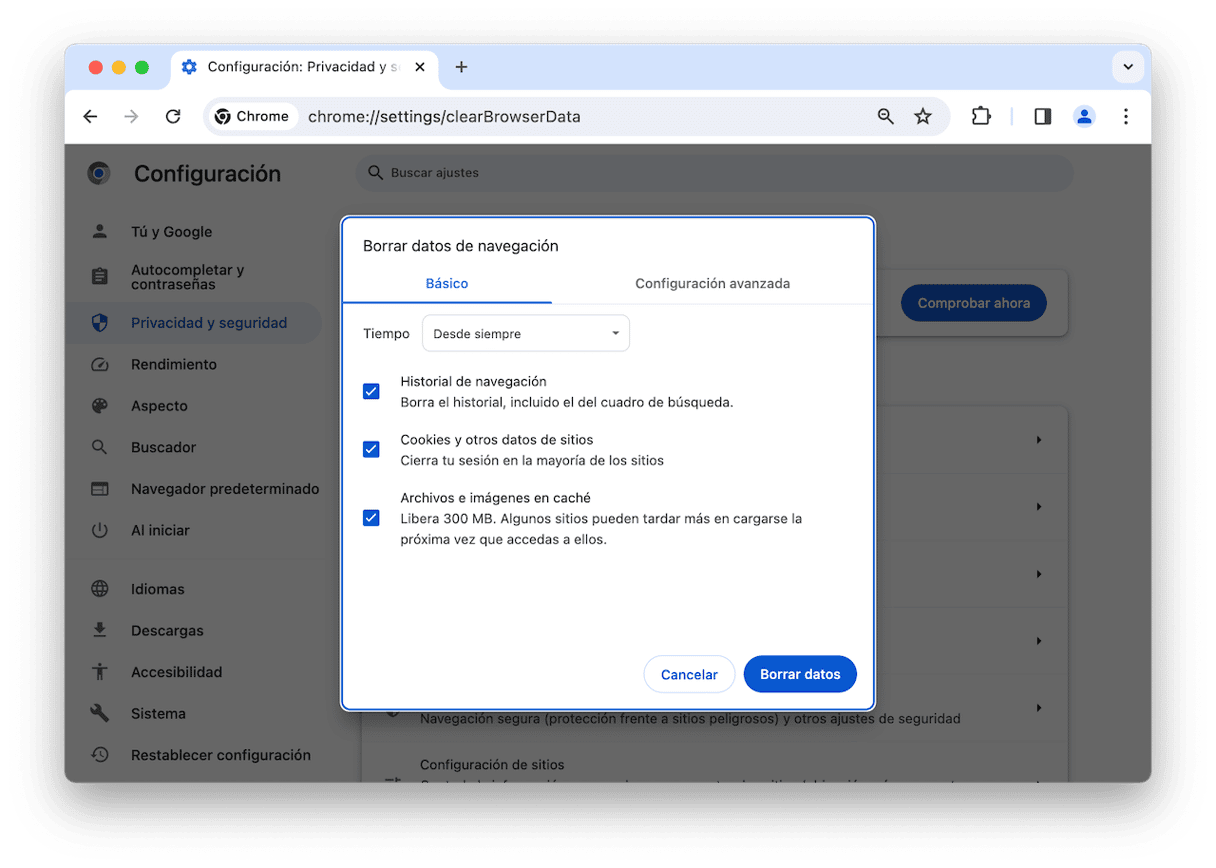
Task: Click the Buscador magnifier icon
Action: (x=99, y=448)
